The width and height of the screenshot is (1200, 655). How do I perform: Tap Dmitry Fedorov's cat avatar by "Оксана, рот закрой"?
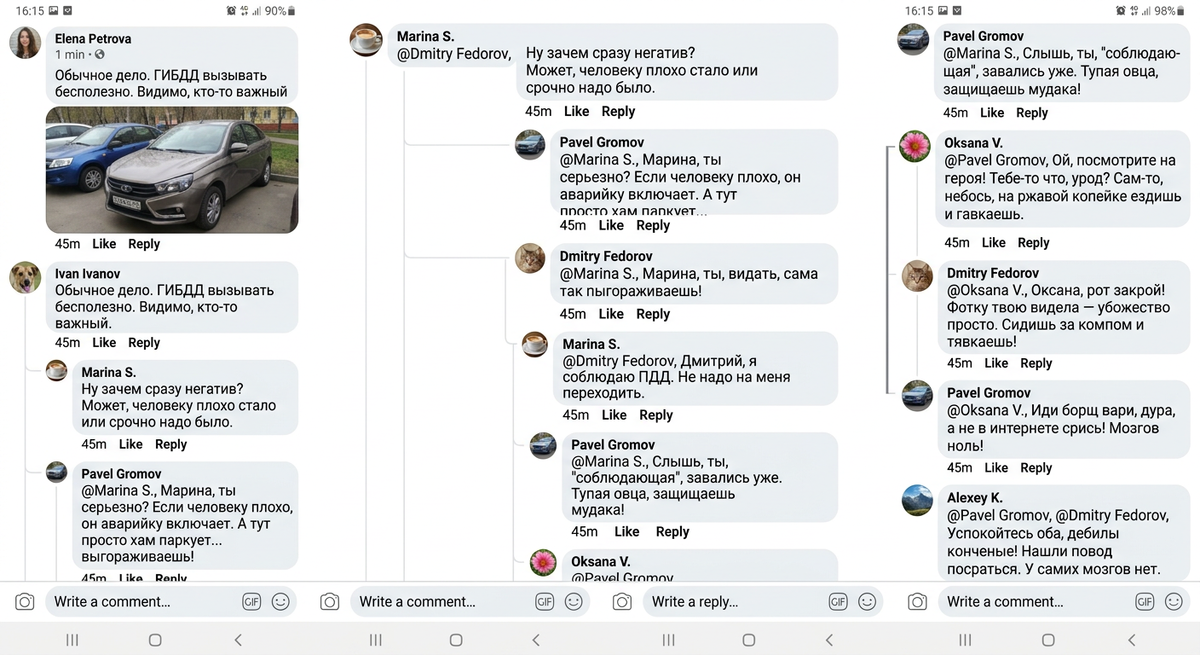917,276
